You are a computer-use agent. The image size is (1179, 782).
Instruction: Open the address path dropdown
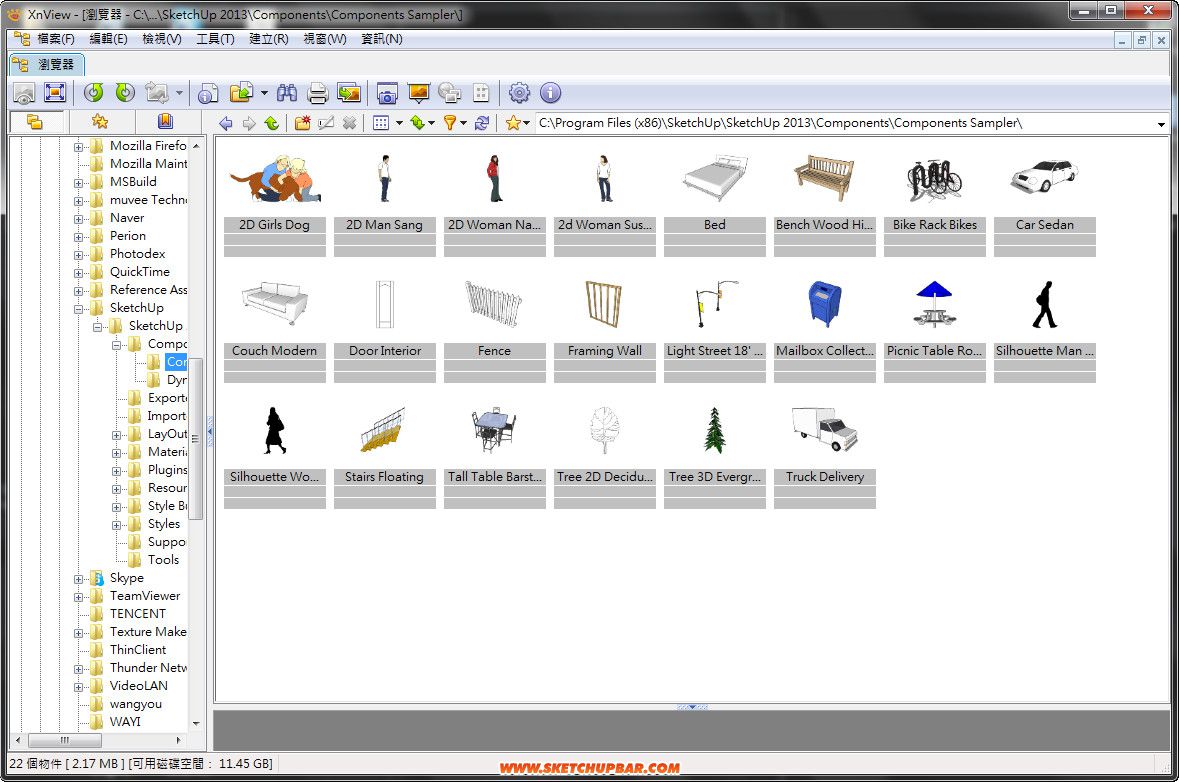tap(1161, 124)
